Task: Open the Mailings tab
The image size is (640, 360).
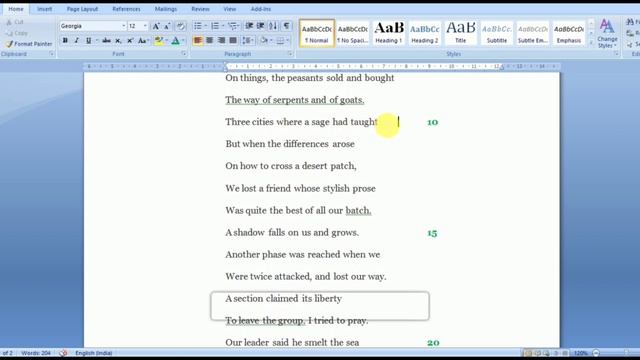Action: click(166, 9)
